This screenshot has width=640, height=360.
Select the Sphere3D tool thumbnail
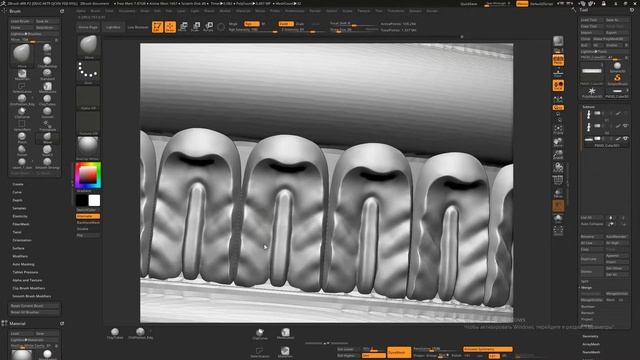[617, 67]
